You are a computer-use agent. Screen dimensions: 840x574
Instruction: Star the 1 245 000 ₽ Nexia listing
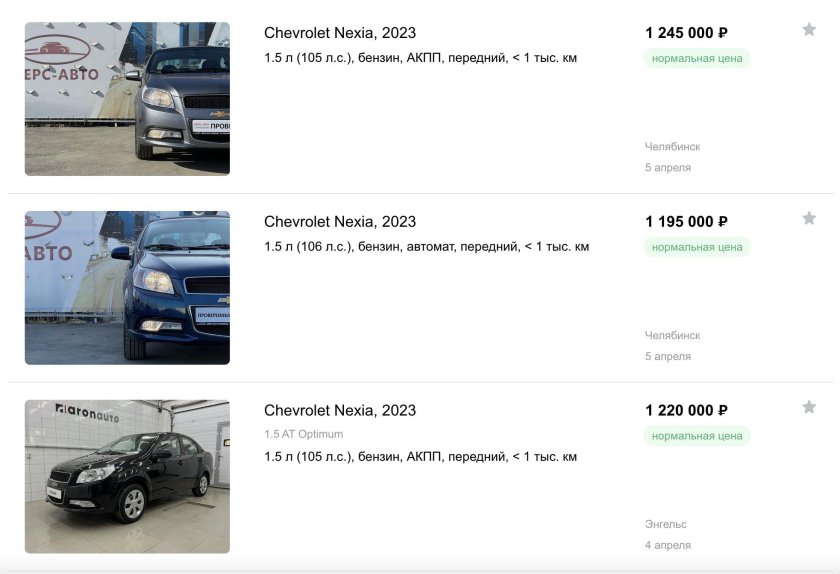coord(809,30)
